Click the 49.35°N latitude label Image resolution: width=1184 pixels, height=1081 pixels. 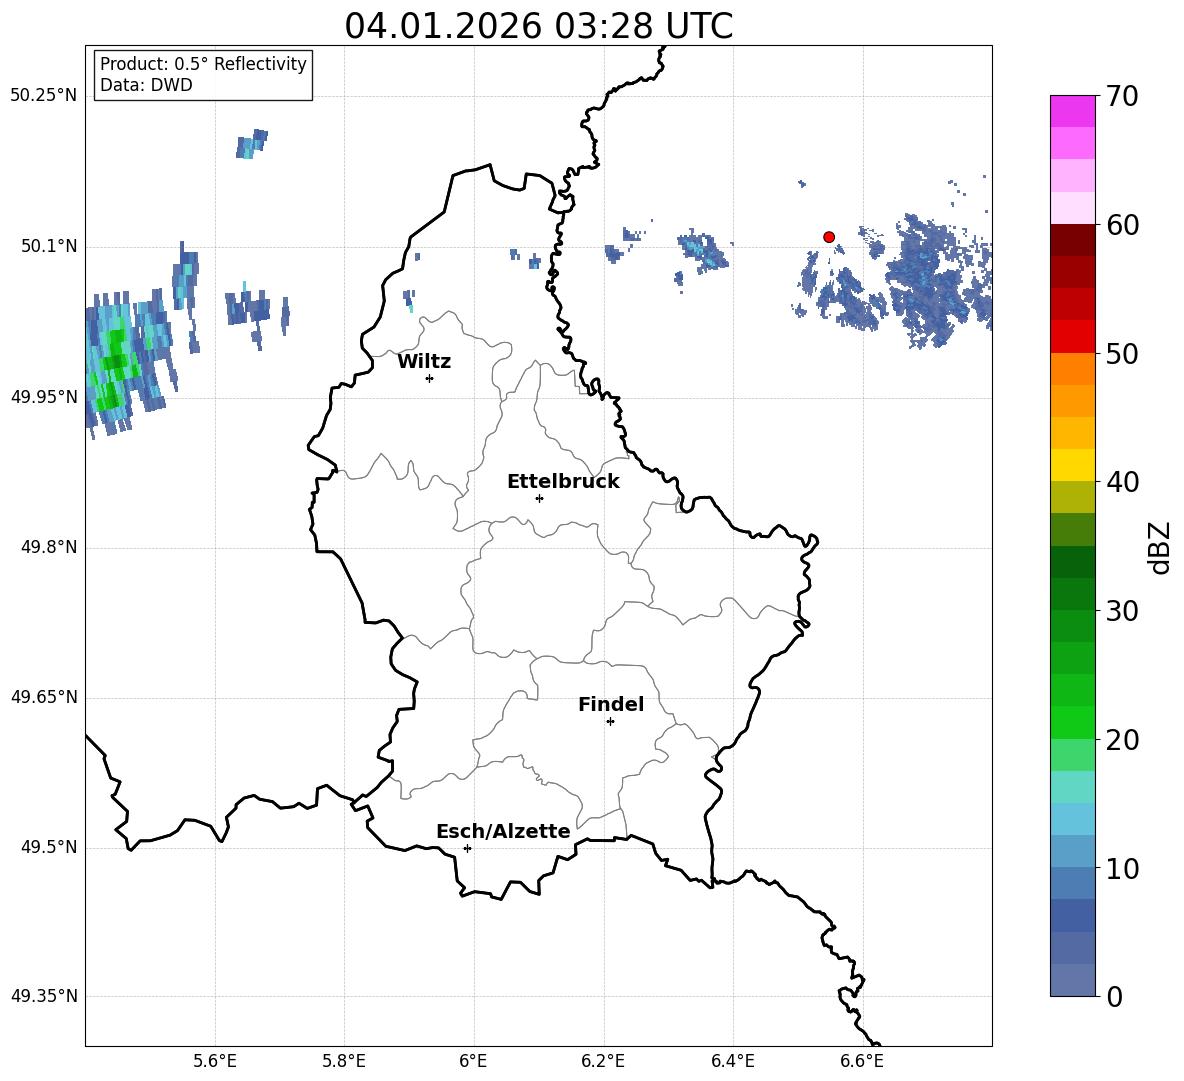pyautogui.click(x=44, y=997)
